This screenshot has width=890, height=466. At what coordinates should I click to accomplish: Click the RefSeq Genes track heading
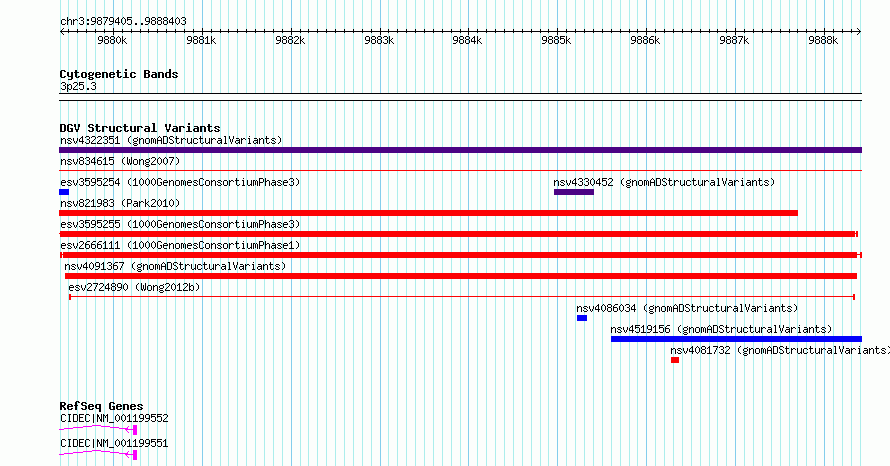point(101,406)
